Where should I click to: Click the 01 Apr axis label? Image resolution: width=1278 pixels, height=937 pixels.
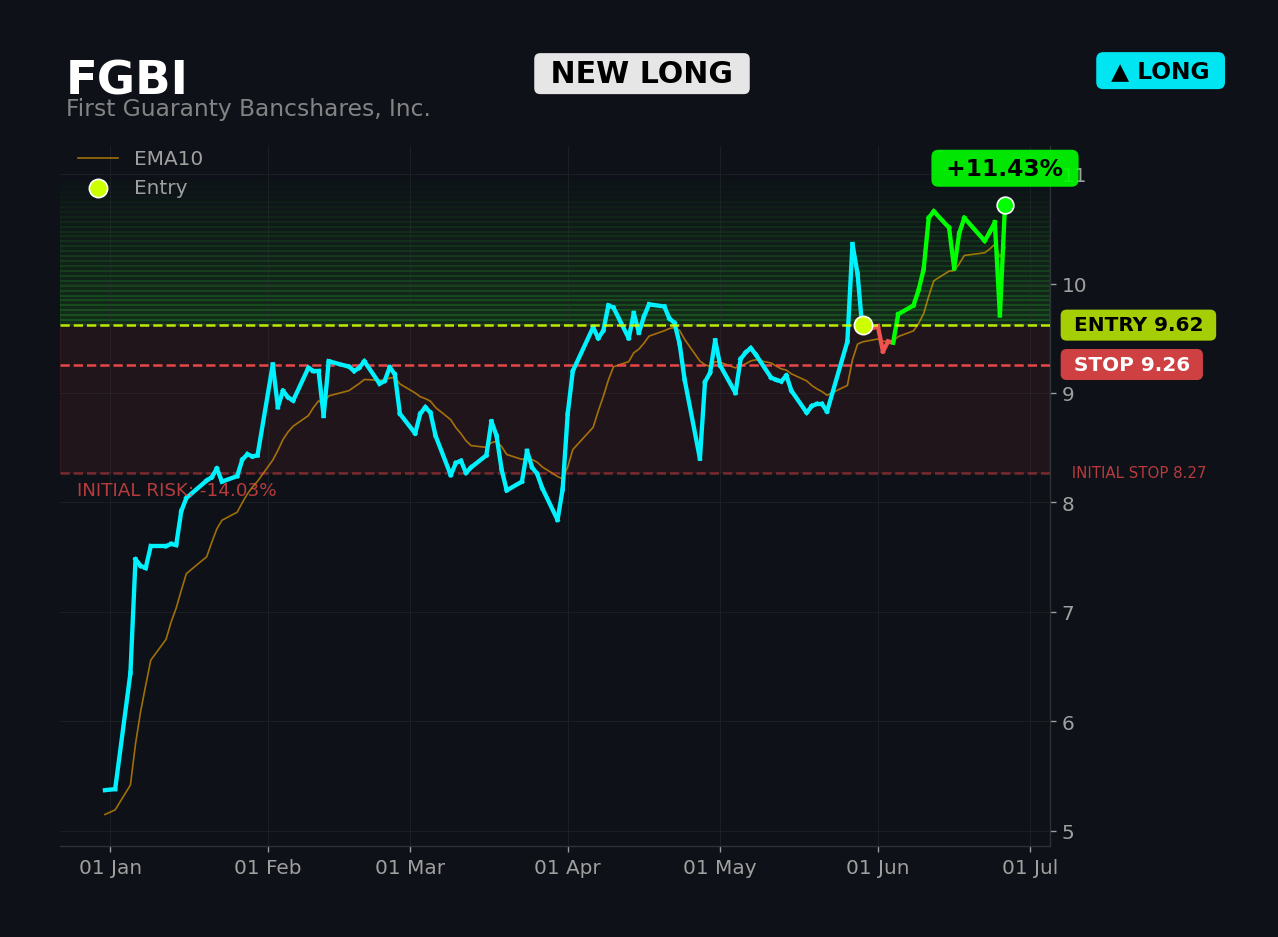coord(567,868)
